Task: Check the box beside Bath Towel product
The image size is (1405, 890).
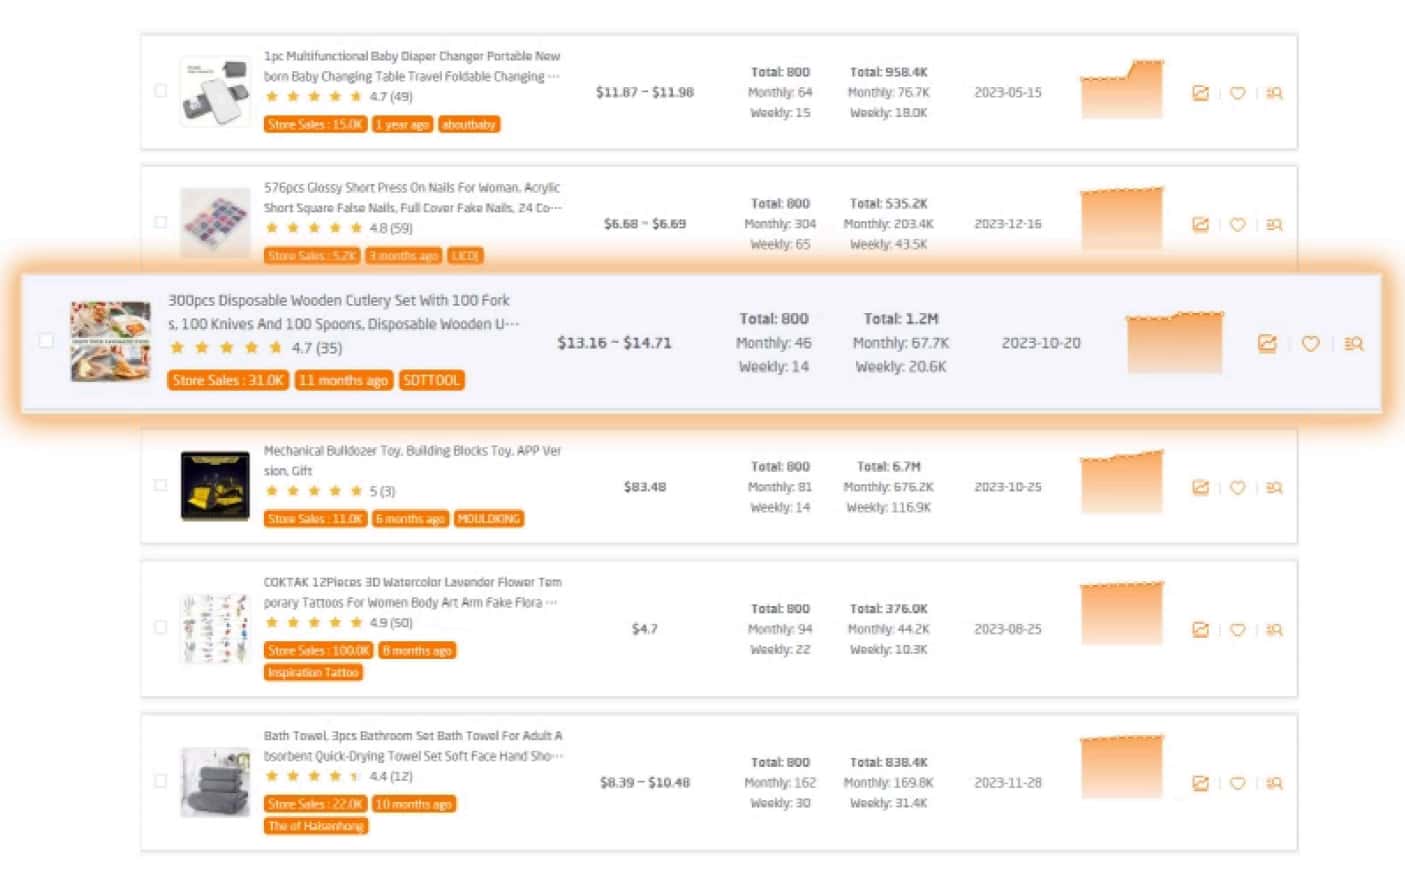Action: click(x=160, y=781)
